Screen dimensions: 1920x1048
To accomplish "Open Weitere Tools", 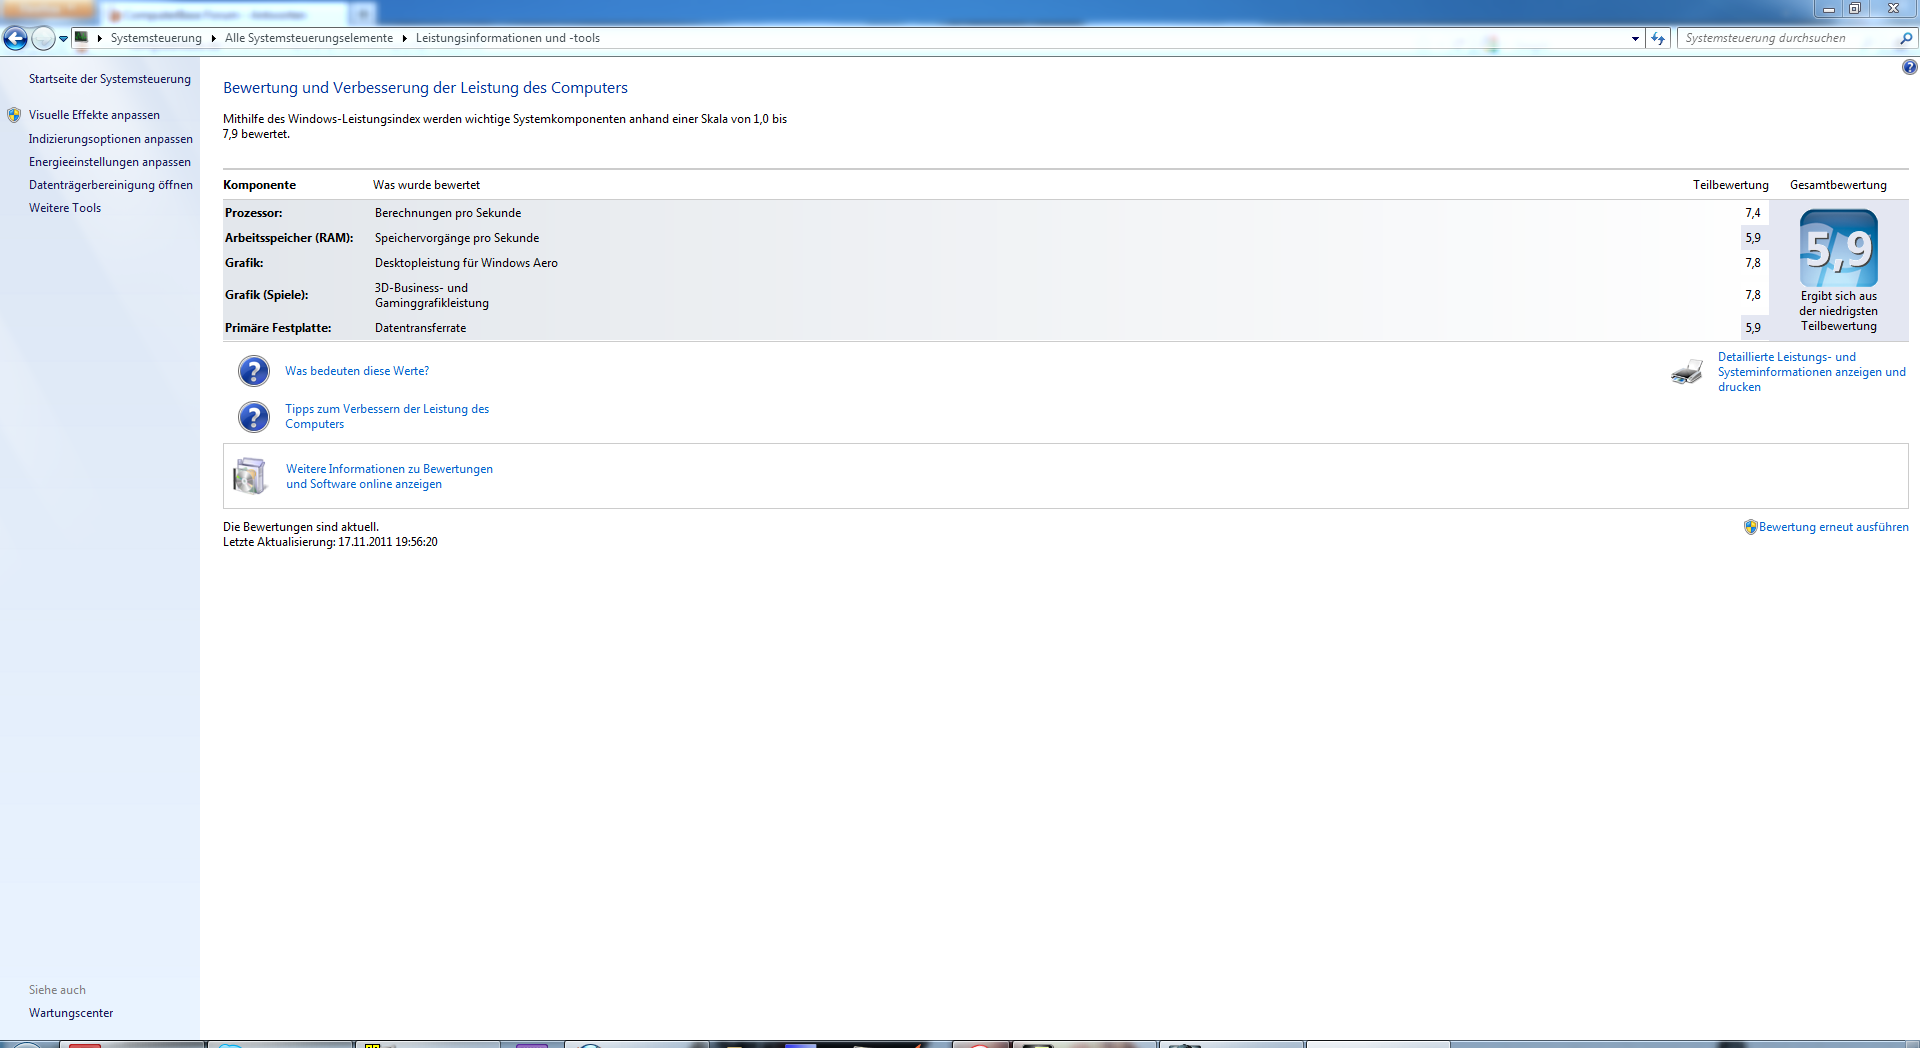I will [x=65, y=208].
